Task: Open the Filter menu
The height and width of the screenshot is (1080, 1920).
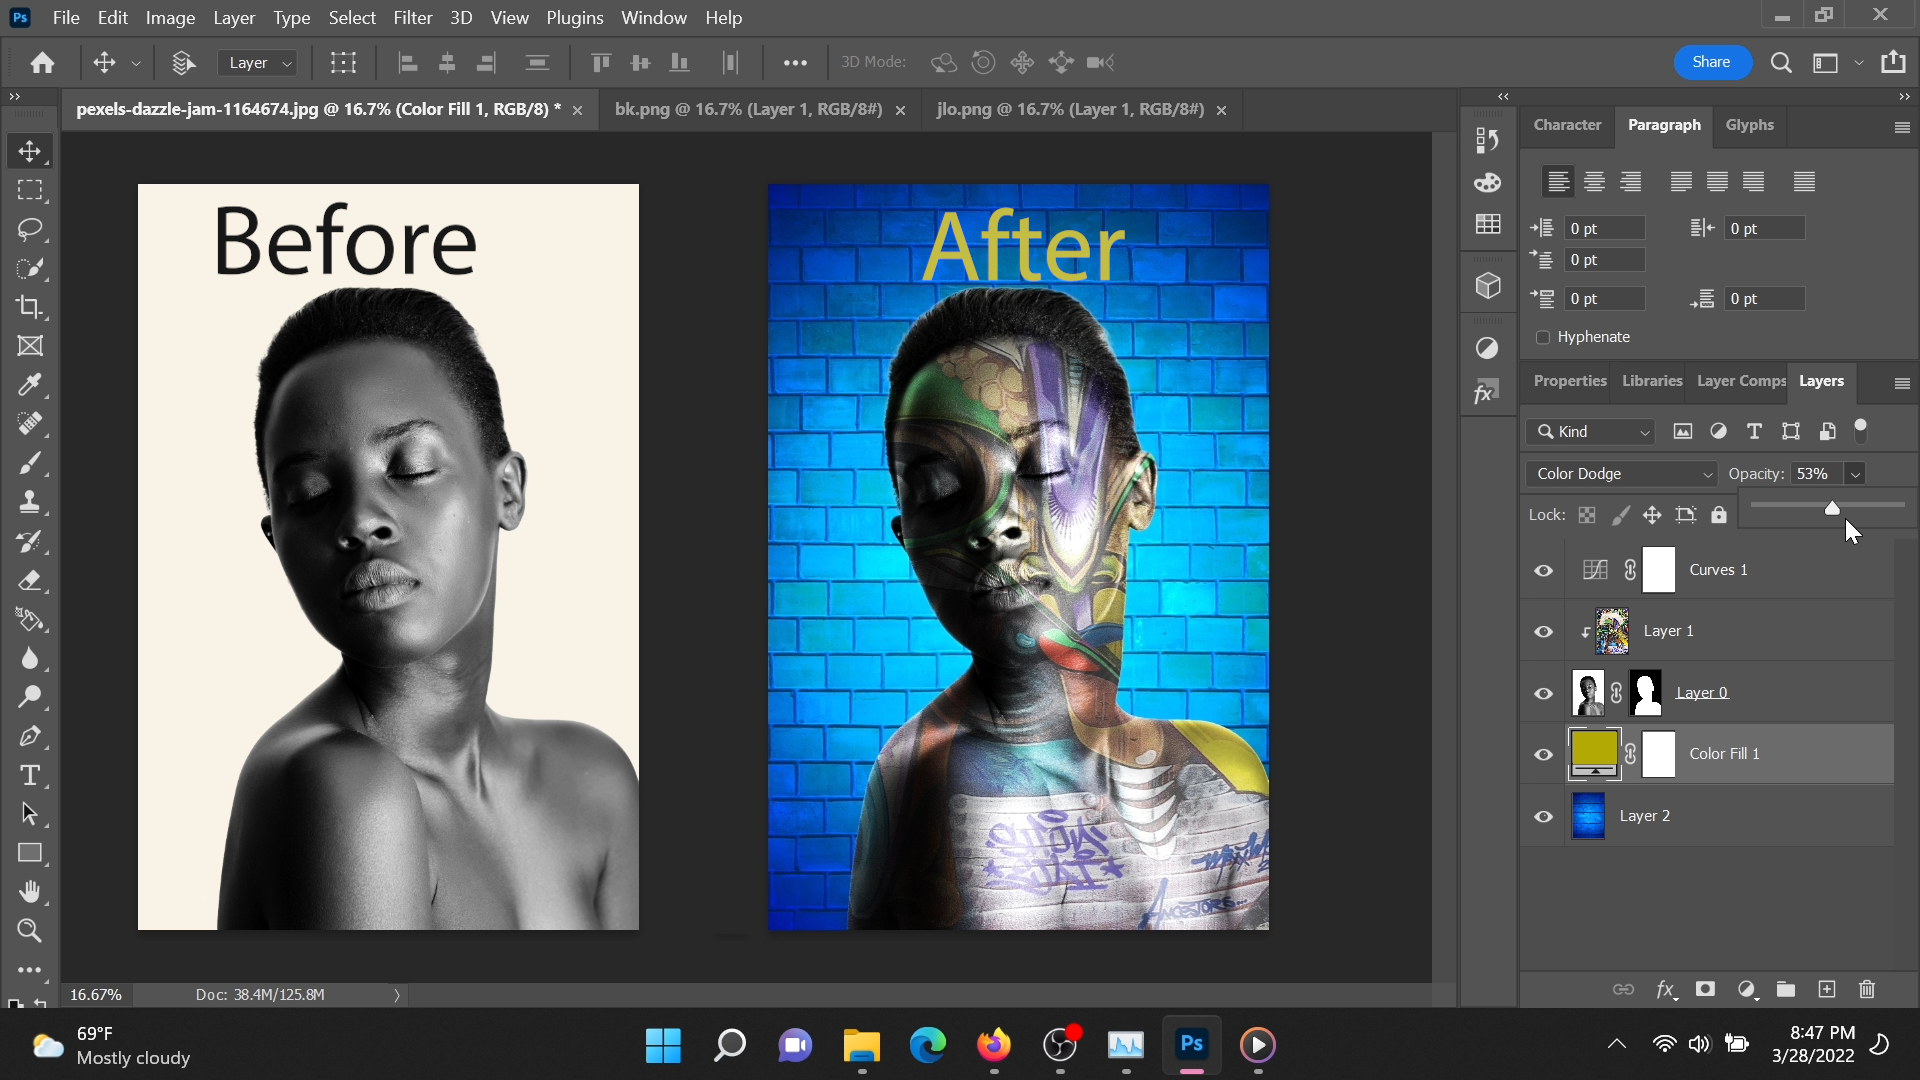Action: (x=412, y=17)
